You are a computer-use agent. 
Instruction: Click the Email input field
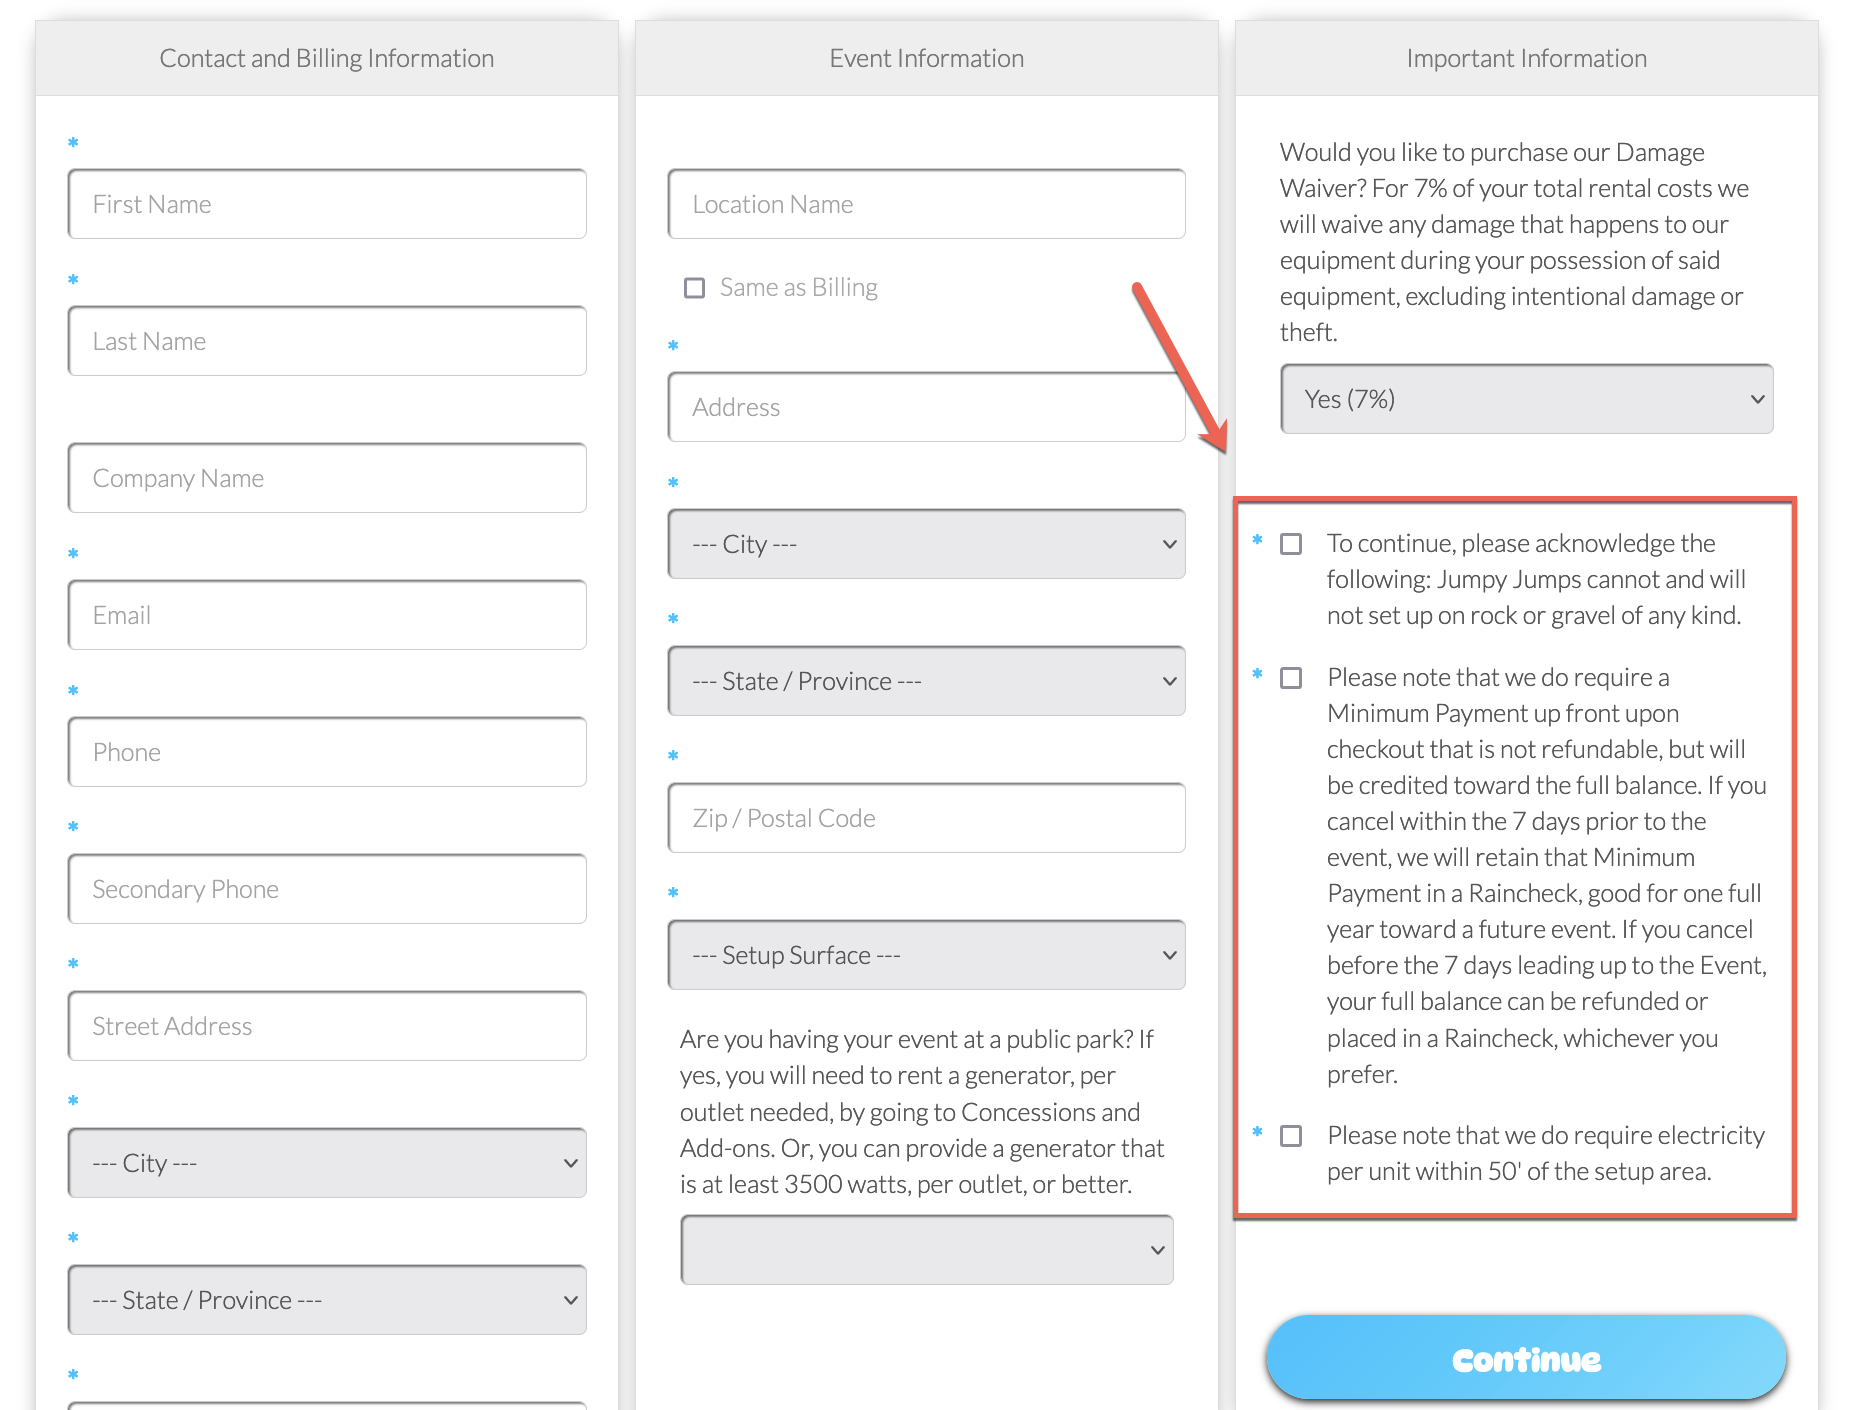coord(327,615)
